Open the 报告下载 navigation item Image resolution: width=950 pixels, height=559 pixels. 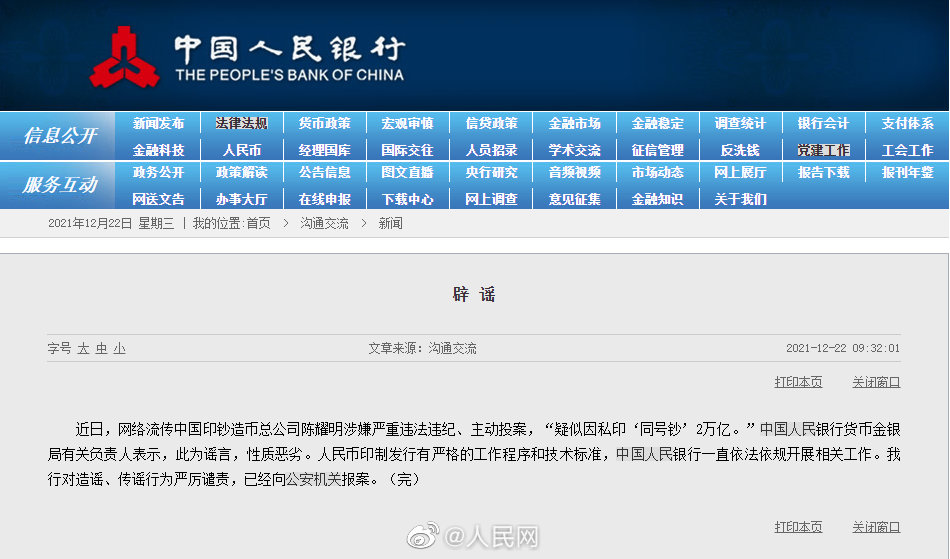click(x=823, y=172)
